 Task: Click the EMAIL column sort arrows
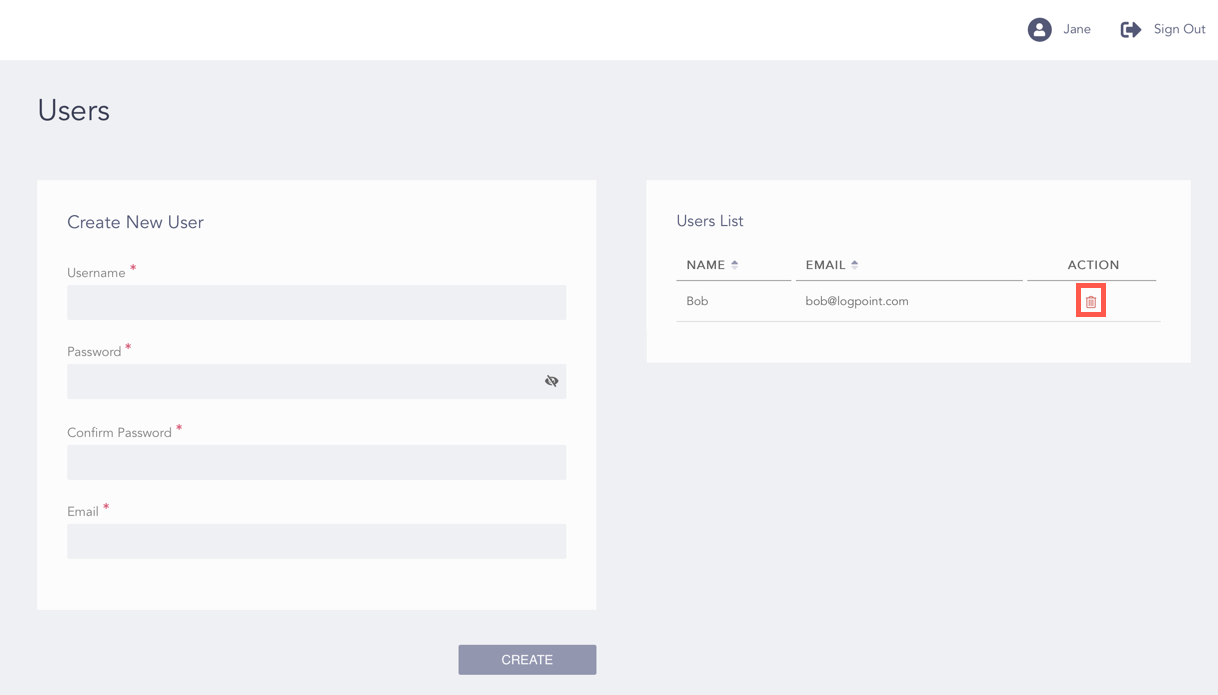[855, 265]
